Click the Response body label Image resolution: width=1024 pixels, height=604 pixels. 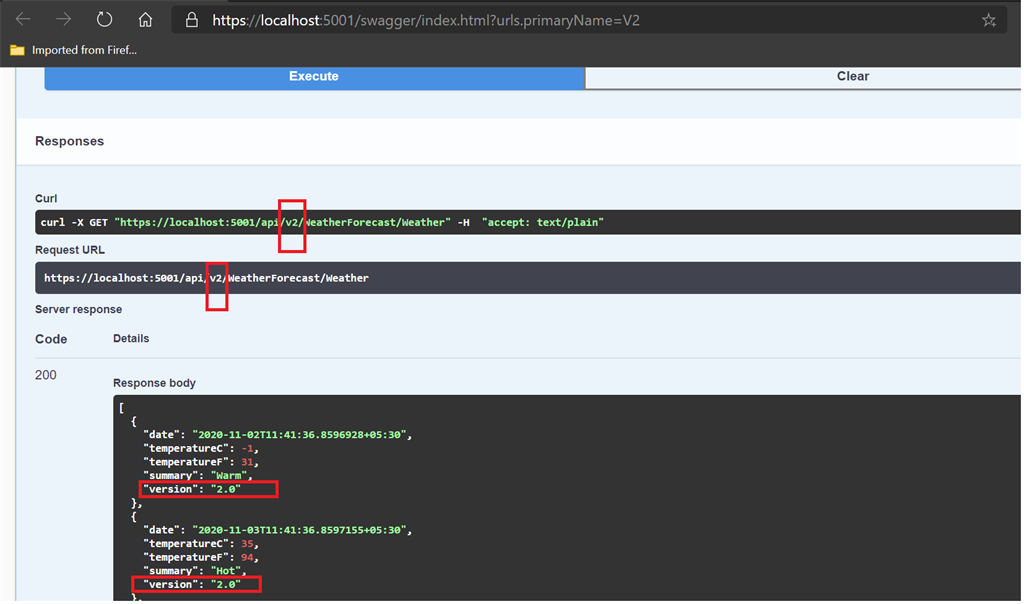(154, 382)
